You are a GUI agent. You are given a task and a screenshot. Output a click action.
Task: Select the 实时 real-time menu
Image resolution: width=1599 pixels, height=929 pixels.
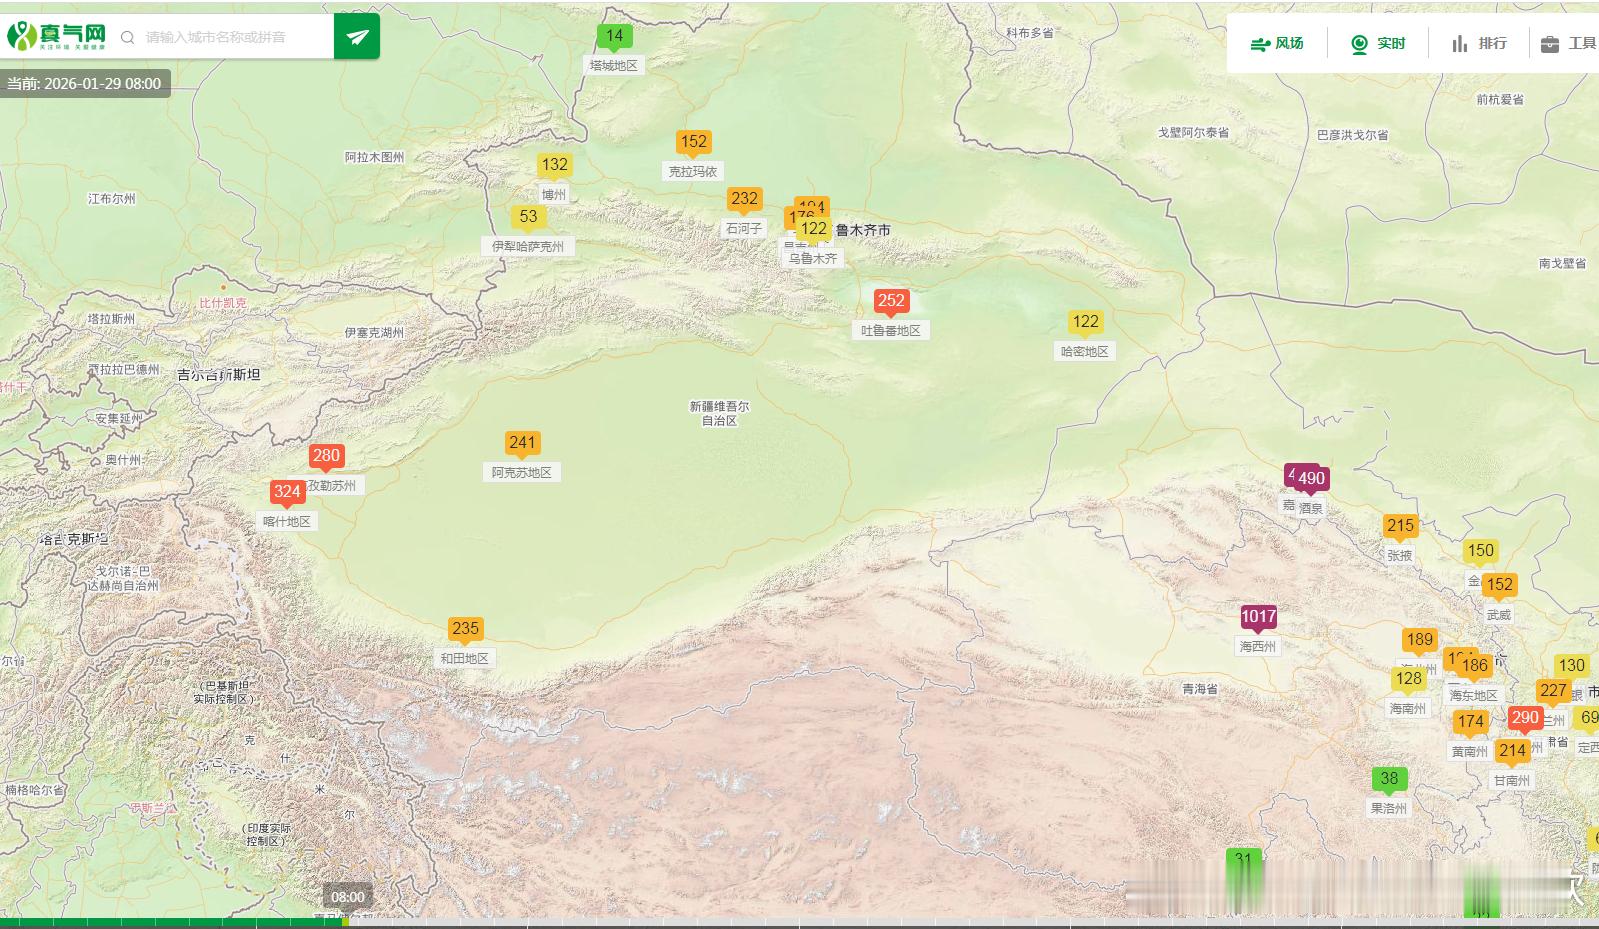tap(1378, 43)
